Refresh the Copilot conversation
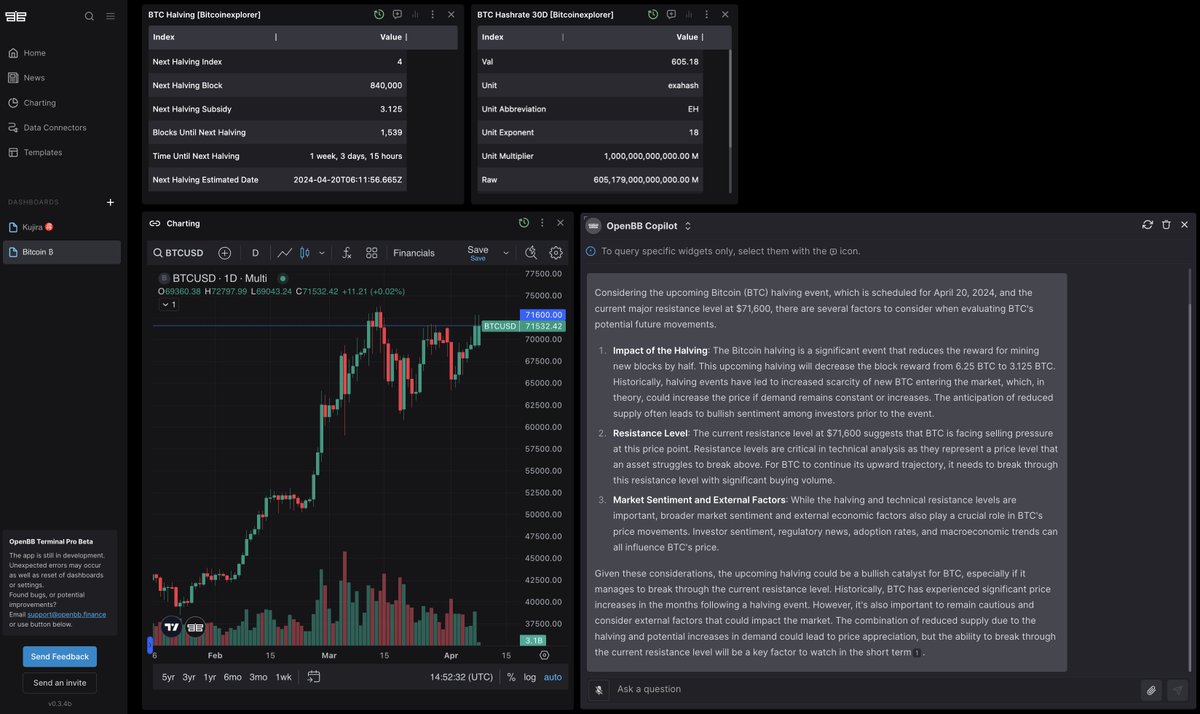Viewport: 1200px width, 714px height. 1148,225
